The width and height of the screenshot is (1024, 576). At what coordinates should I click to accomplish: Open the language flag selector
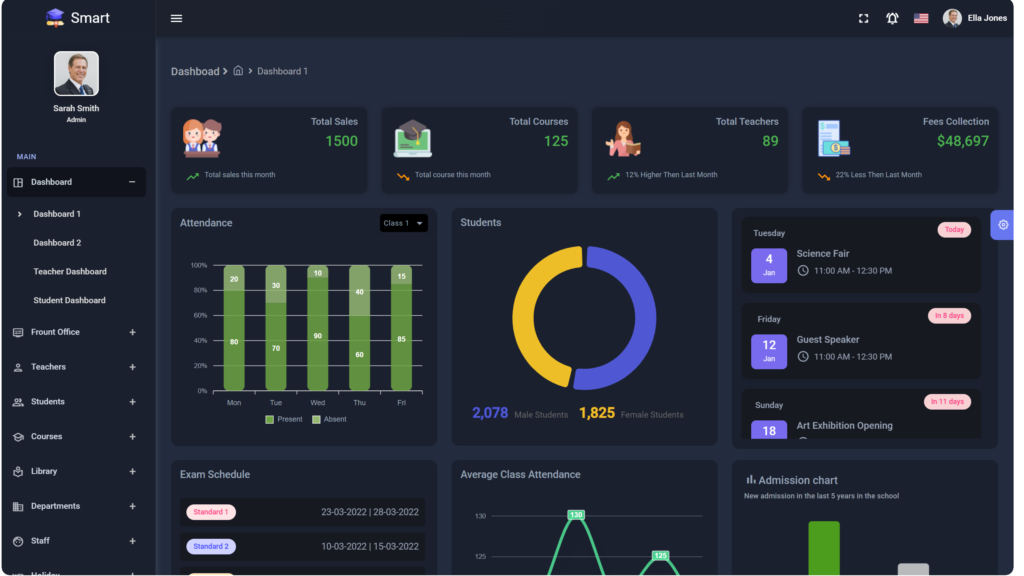921,18
